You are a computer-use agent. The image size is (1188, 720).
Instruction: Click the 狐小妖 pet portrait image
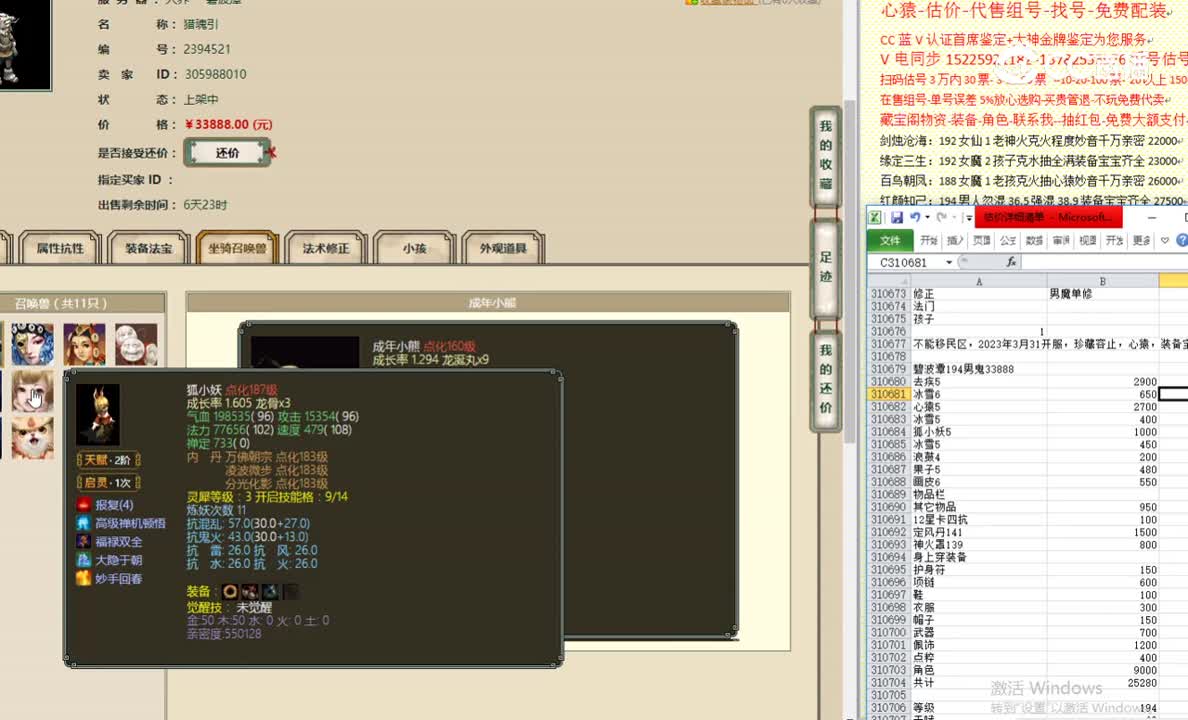pyautogui.click(x=98, y=414)
